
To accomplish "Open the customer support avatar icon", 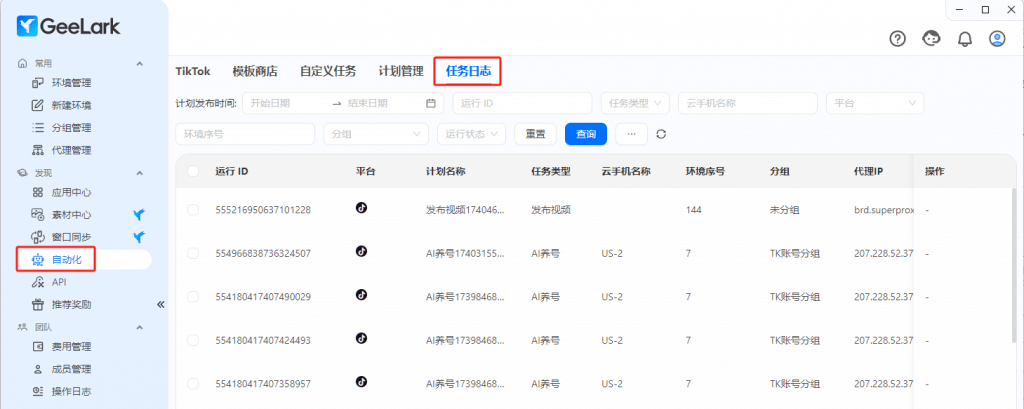I will tap(931, 39).
